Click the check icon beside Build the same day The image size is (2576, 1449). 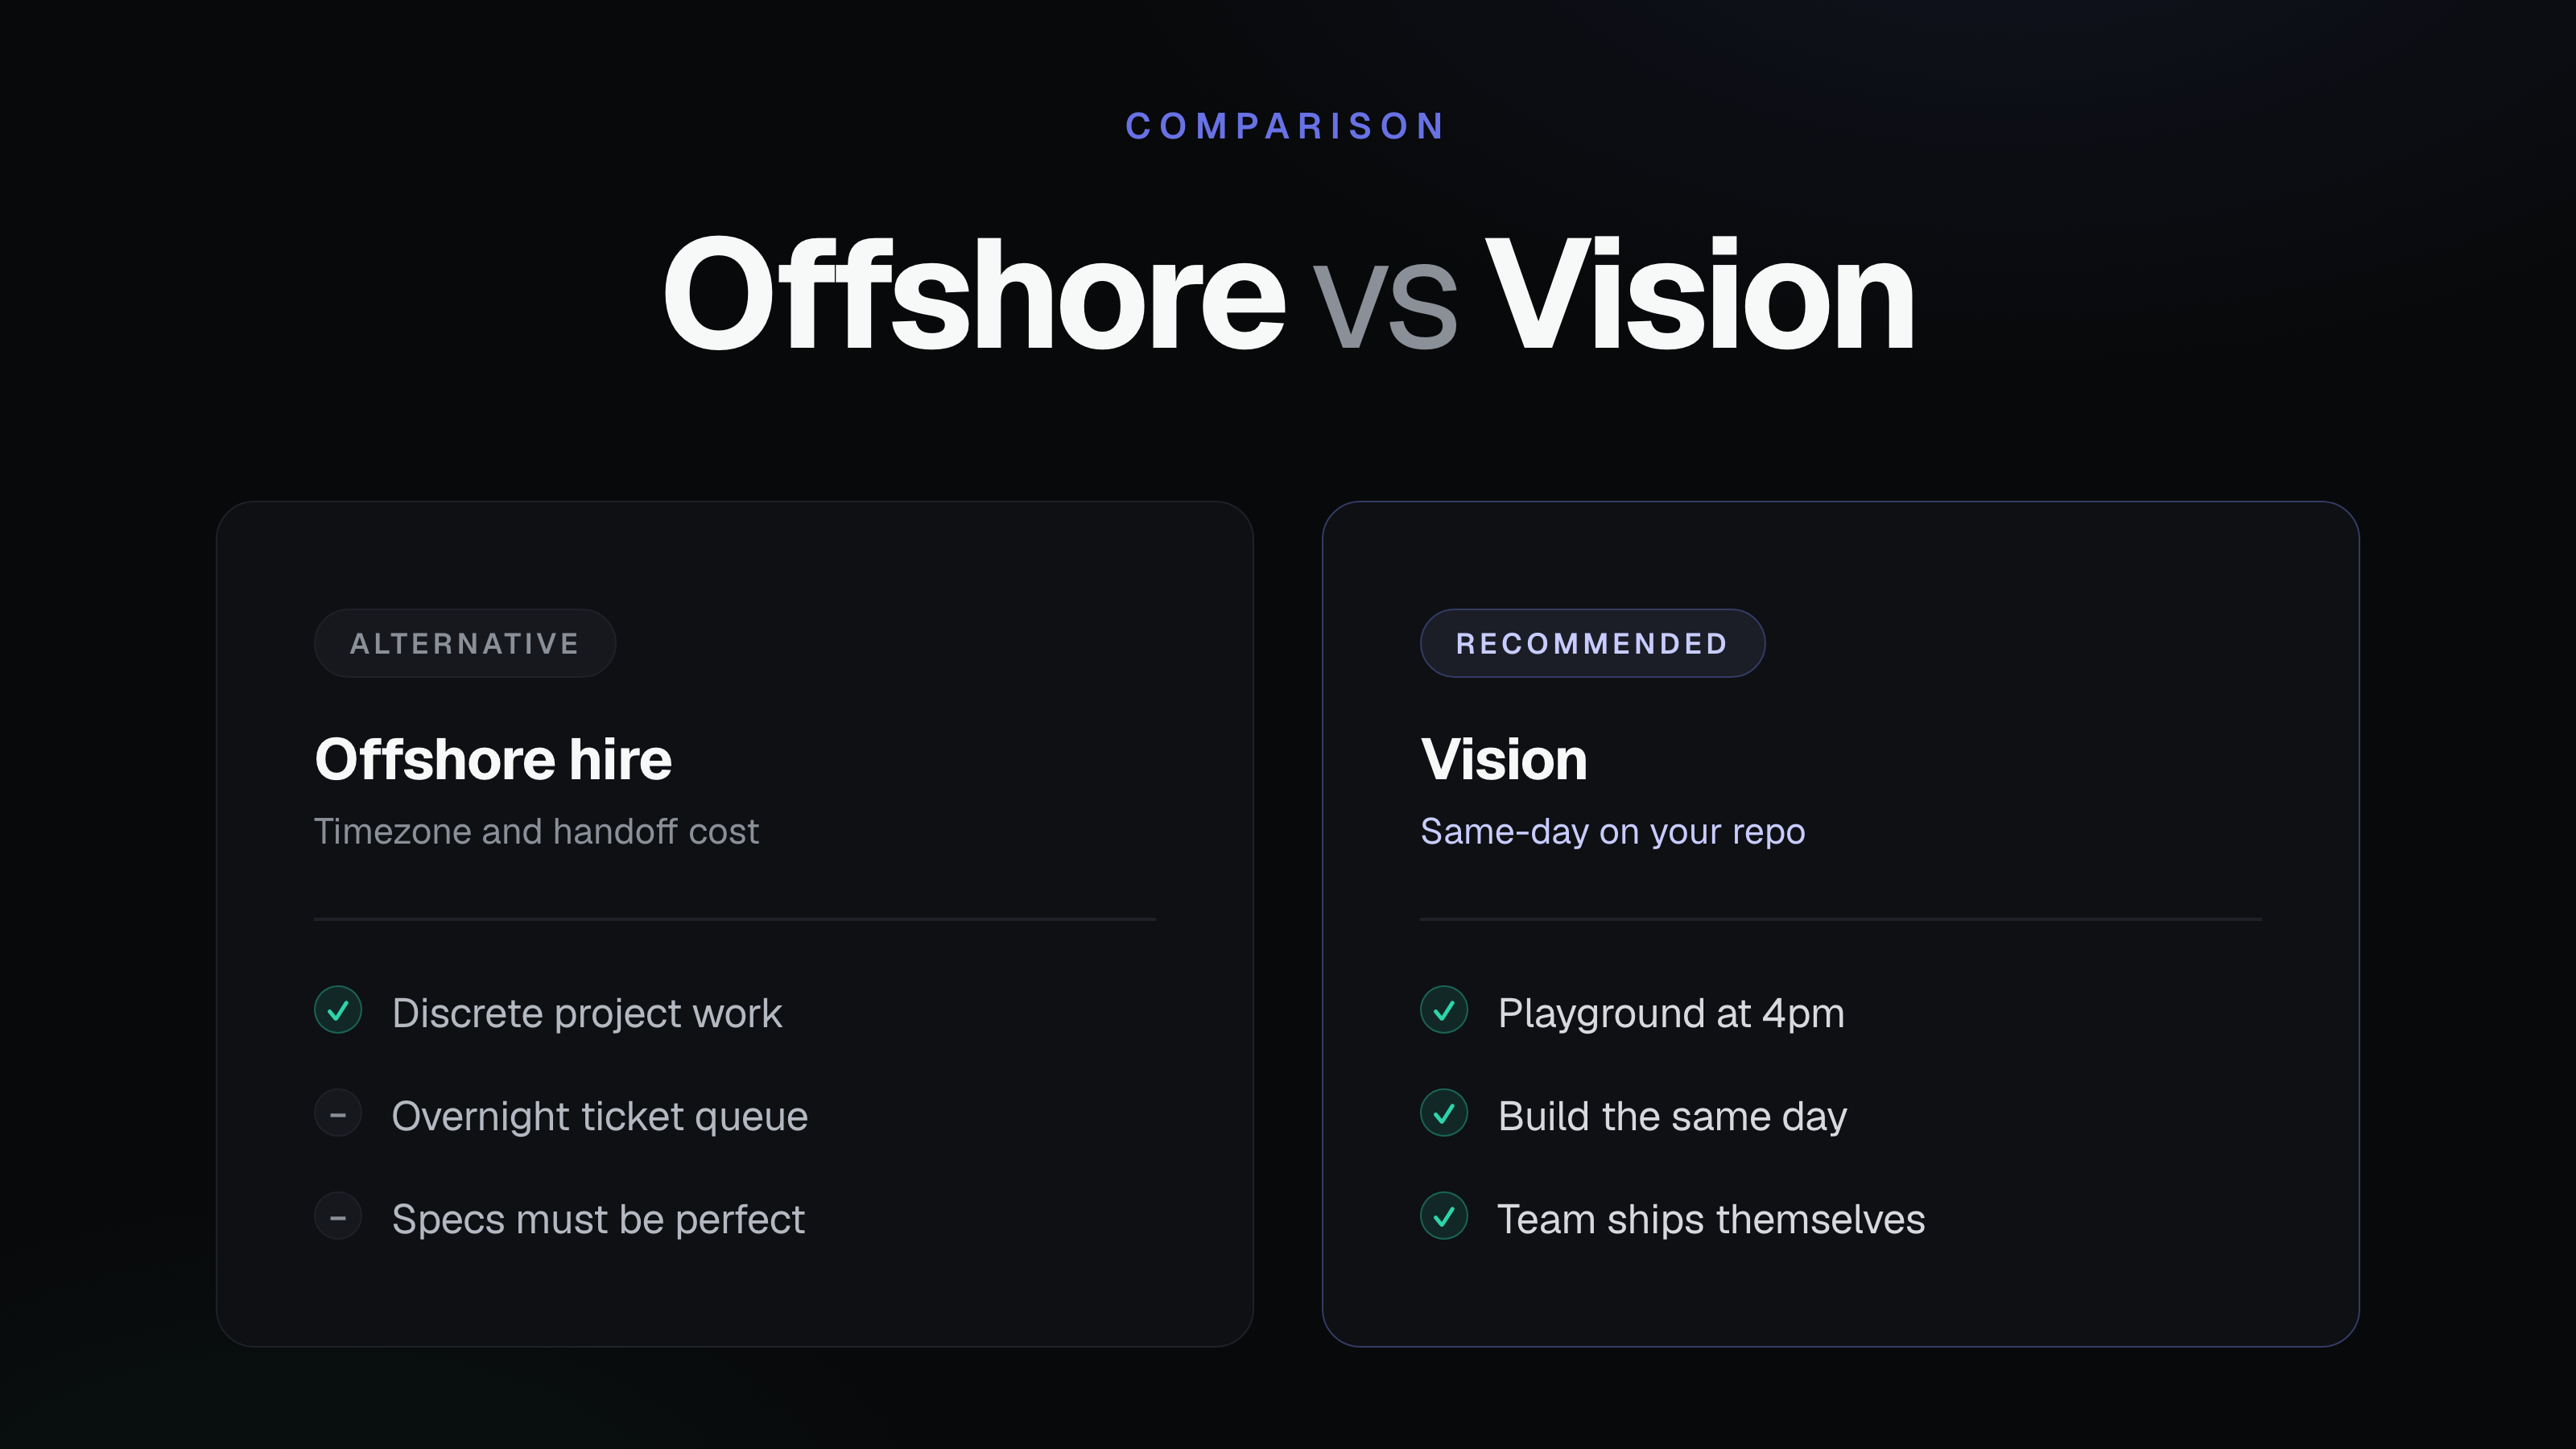click(x=1444, y=1114)
